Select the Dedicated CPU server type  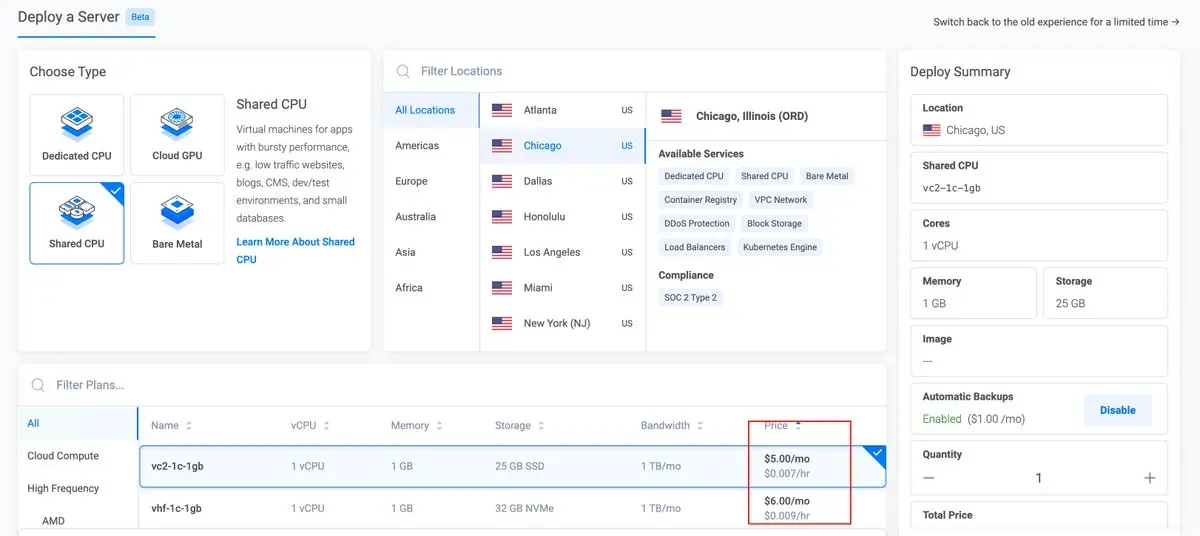pyautogui.click(x=77, y=136)
